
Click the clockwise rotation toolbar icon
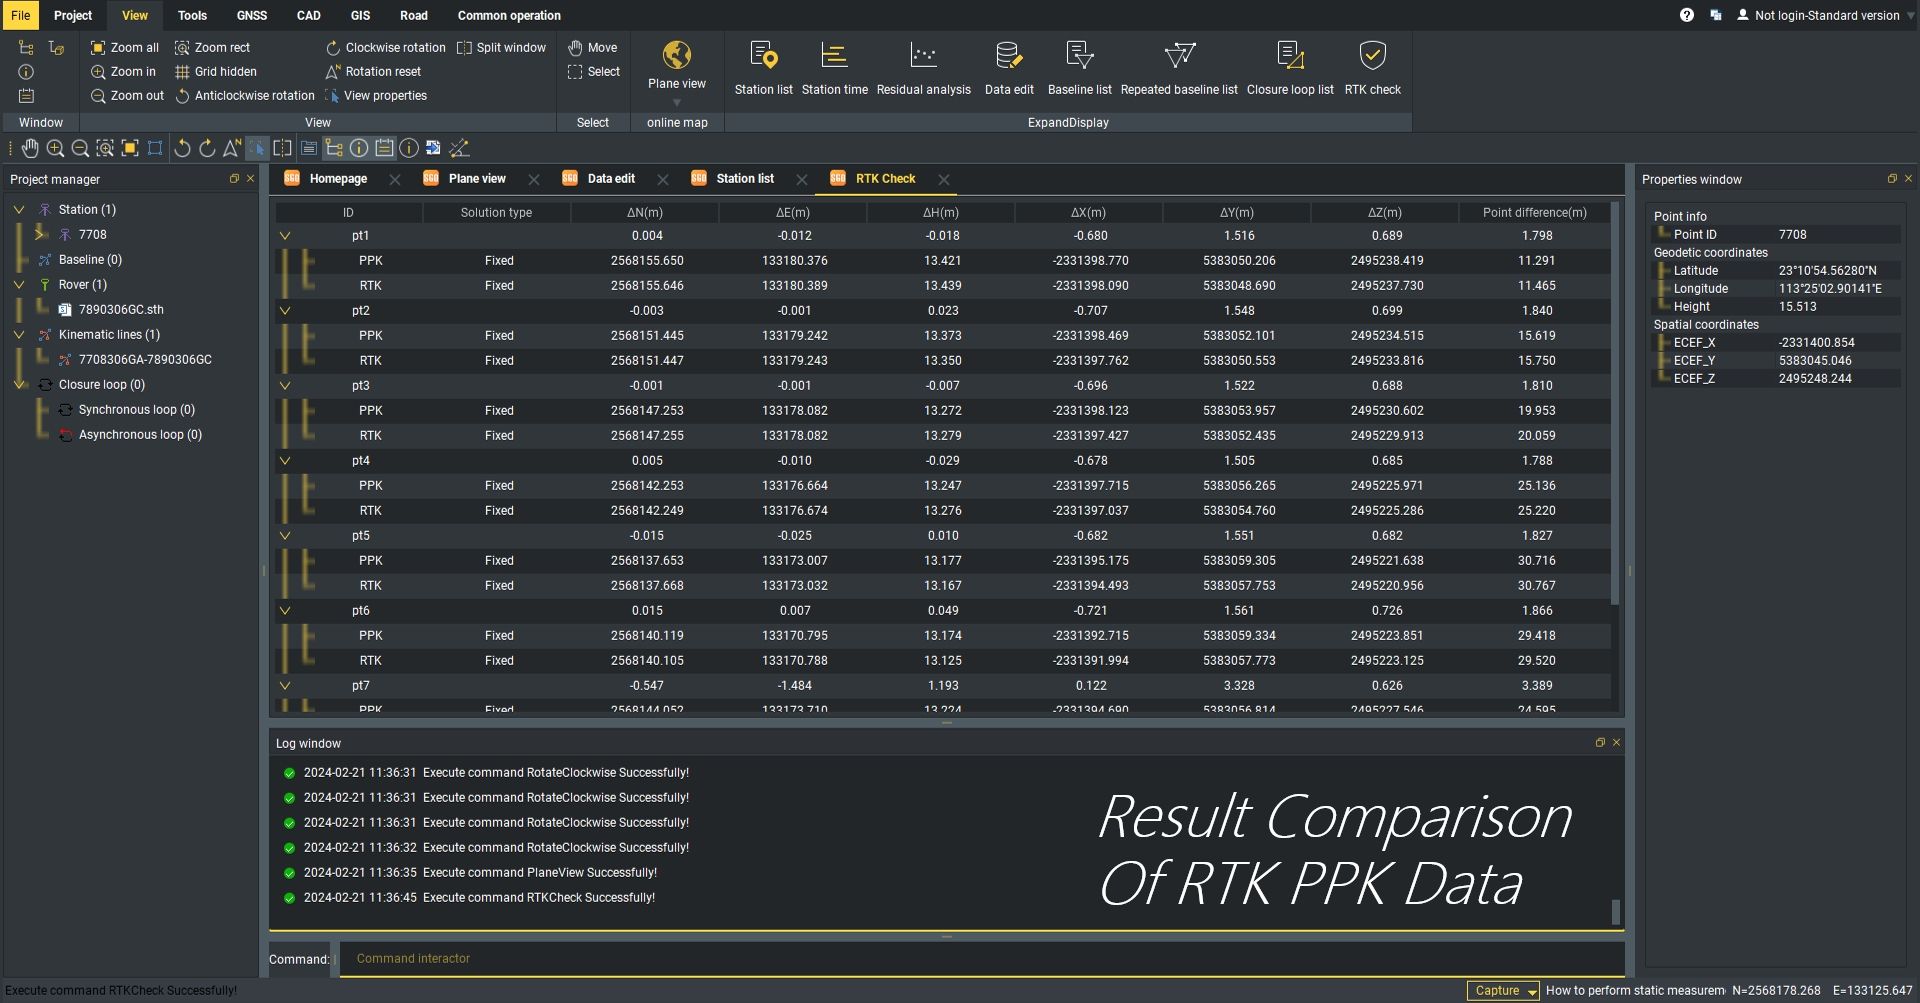click(207, 148)
